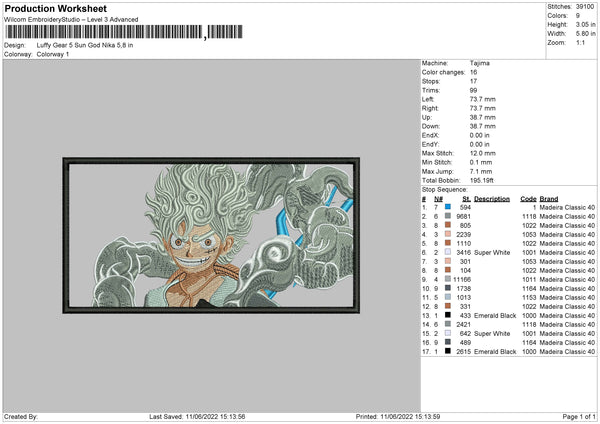
Task: Click the 'Colorway 1' value
Action: point(53,54)
